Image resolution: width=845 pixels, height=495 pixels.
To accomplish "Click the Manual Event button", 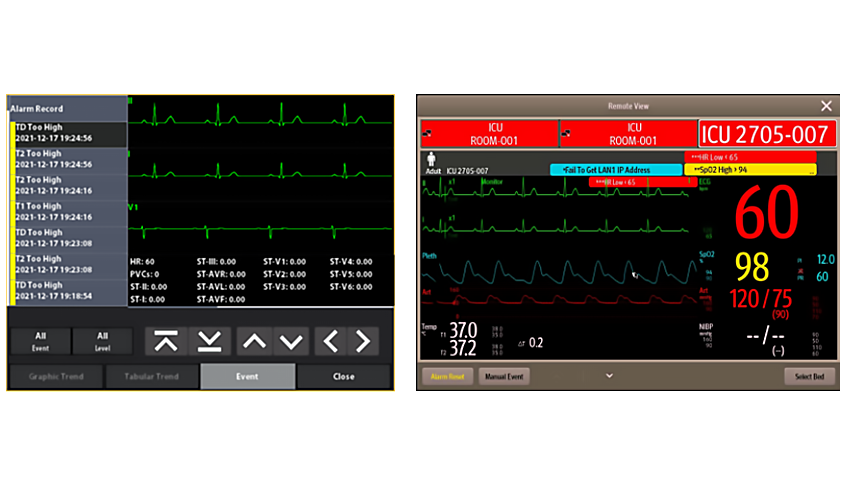I will (504, 377).
